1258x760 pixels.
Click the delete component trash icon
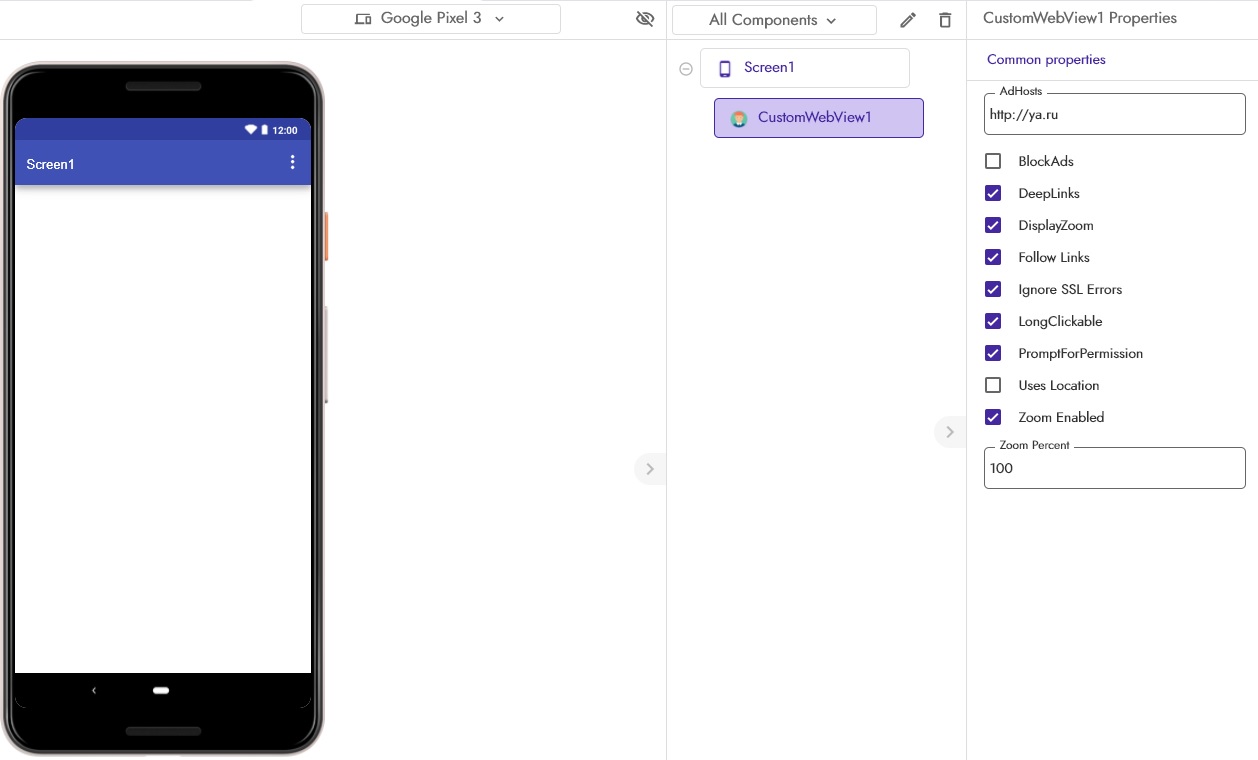[944, 19]
